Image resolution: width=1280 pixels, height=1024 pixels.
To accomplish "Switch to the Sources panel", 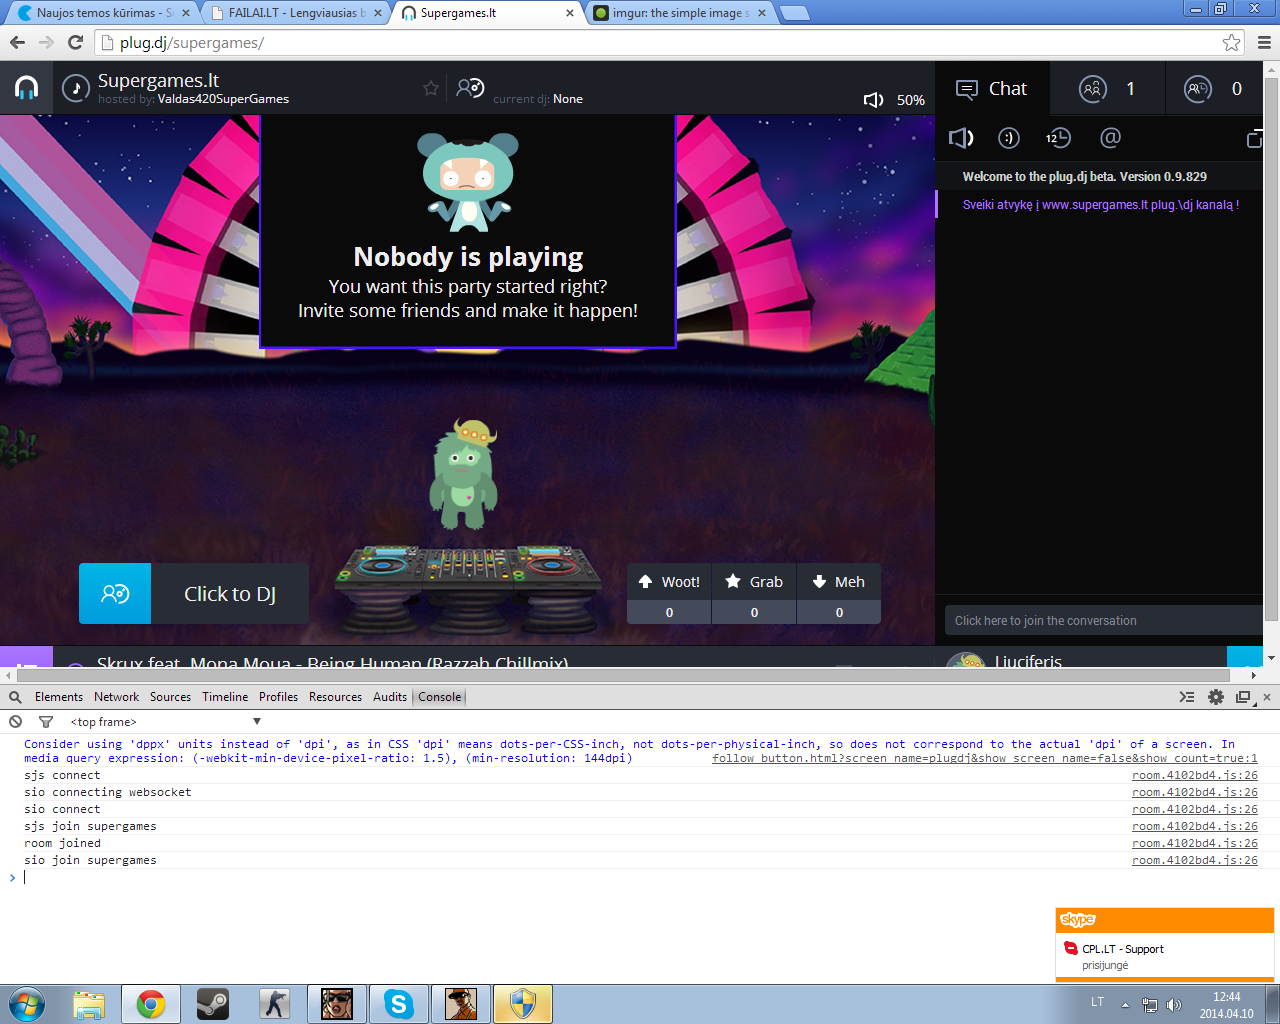I will click(x=171, y=697).
